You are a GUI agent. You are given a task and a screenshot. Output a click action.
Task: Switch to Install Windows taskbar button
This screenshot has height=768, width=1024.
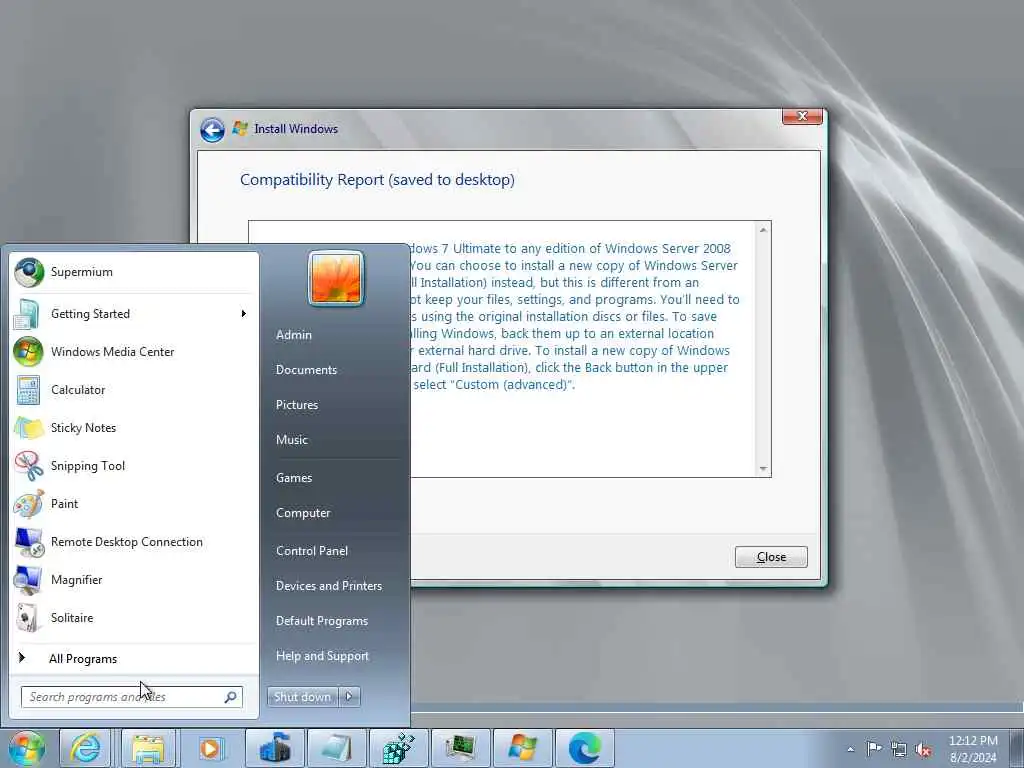point(522,748)
